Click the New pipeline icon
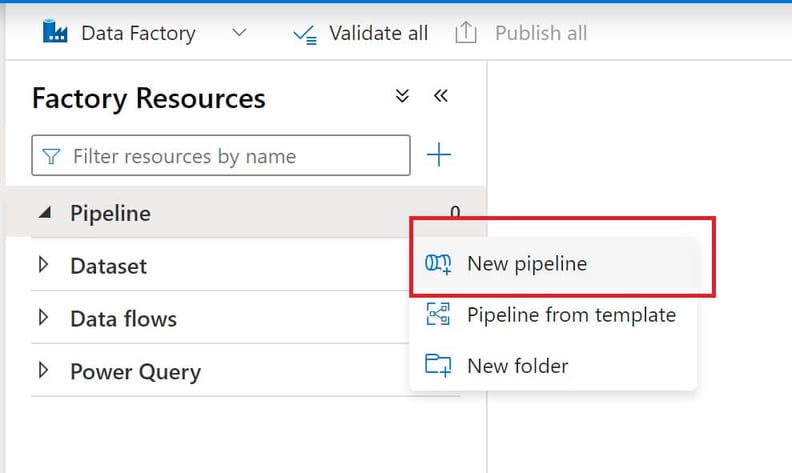 438,264
